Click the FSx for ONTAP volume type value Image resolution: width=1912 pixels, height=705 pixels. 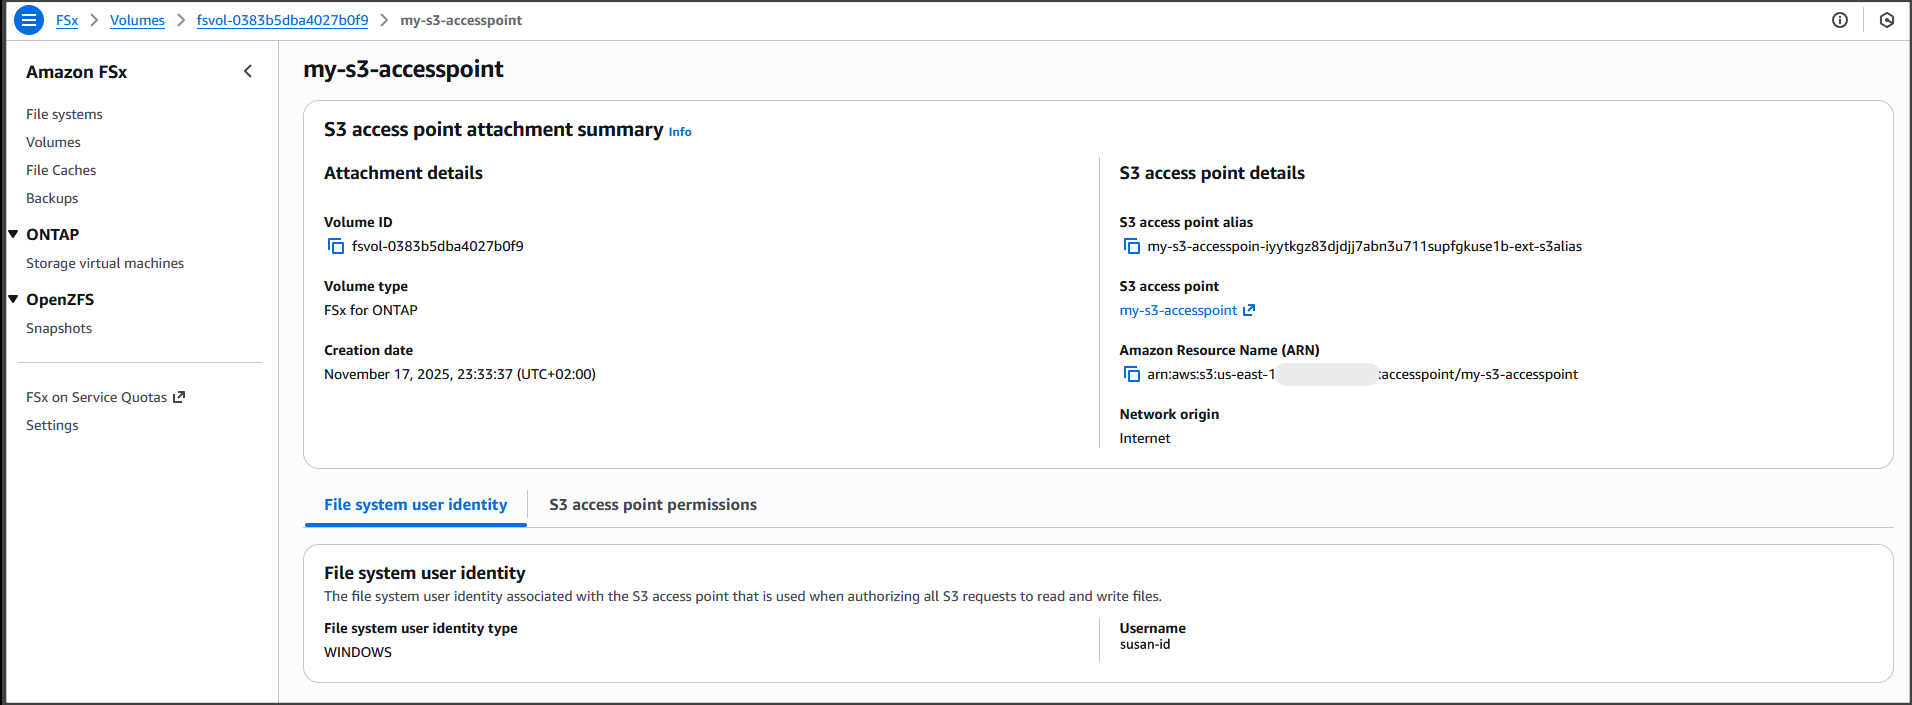coord(371,310)
